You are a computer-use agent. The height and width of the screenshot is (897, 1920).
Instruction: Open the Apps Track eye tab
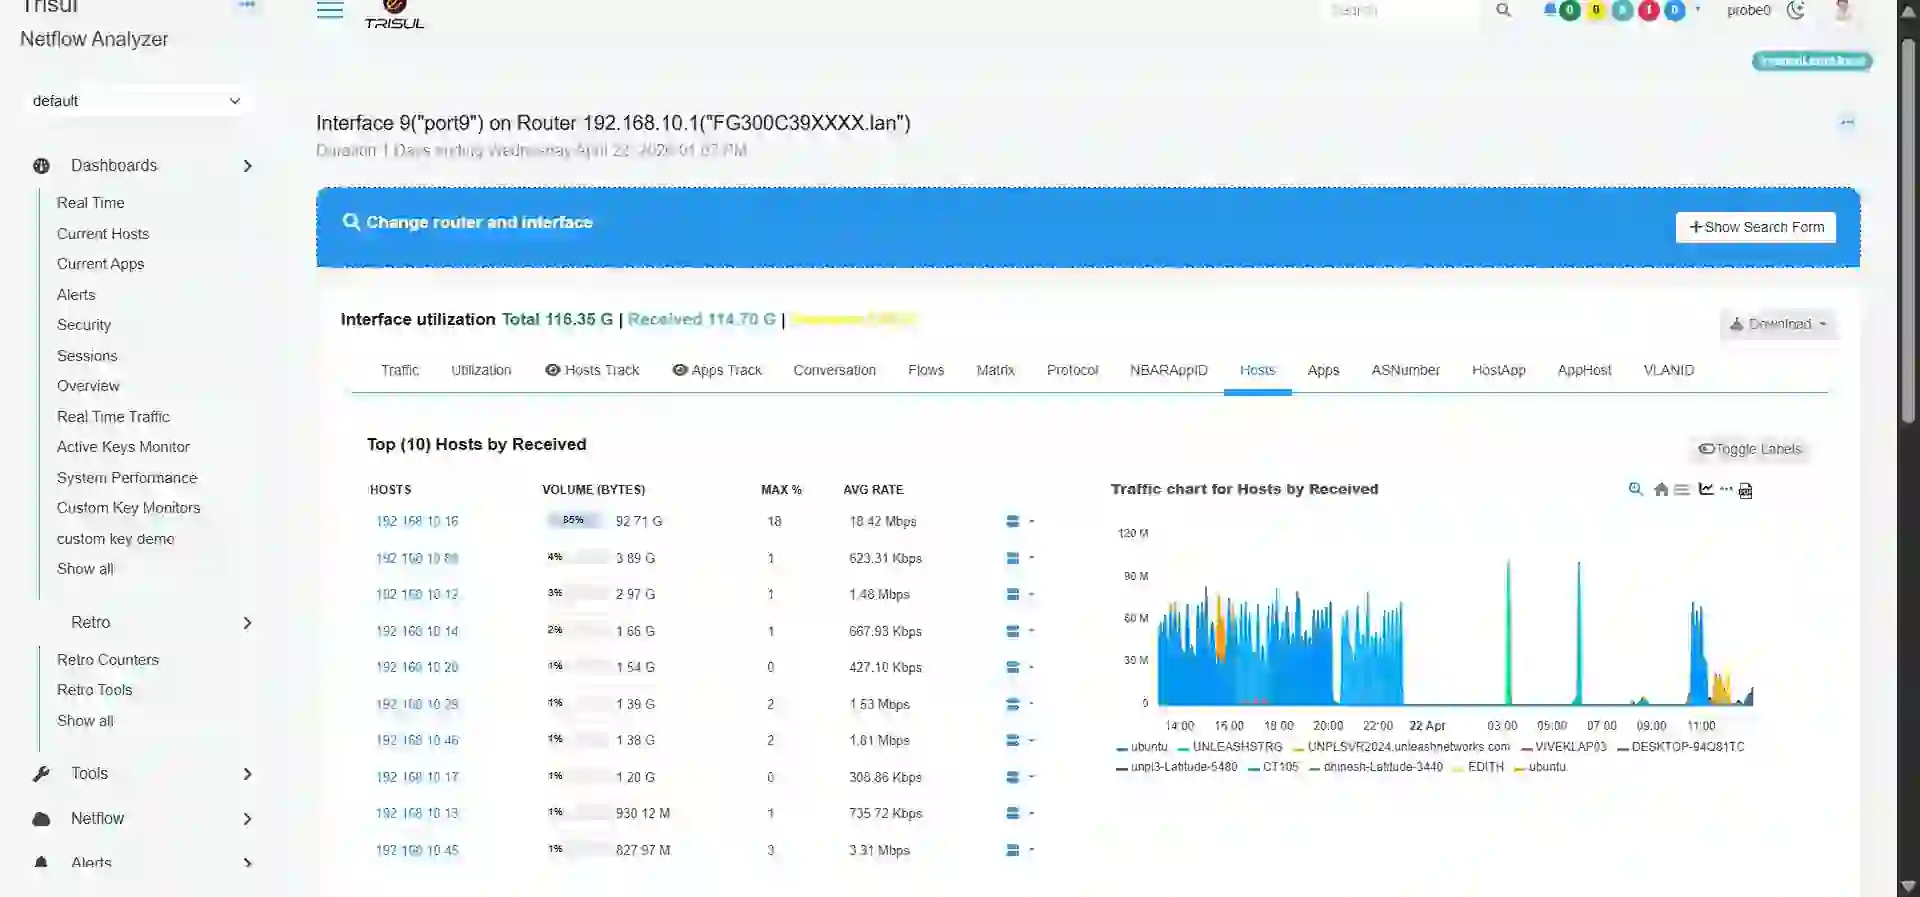(x=717, y=370)
